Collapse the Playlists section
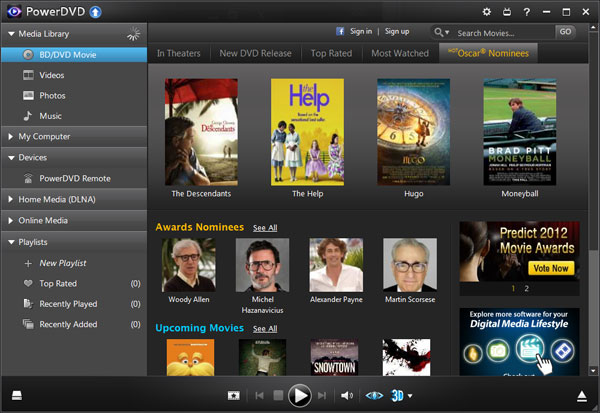Image resolution: width=600 pixels, height=413 pixels. point(11,242)
